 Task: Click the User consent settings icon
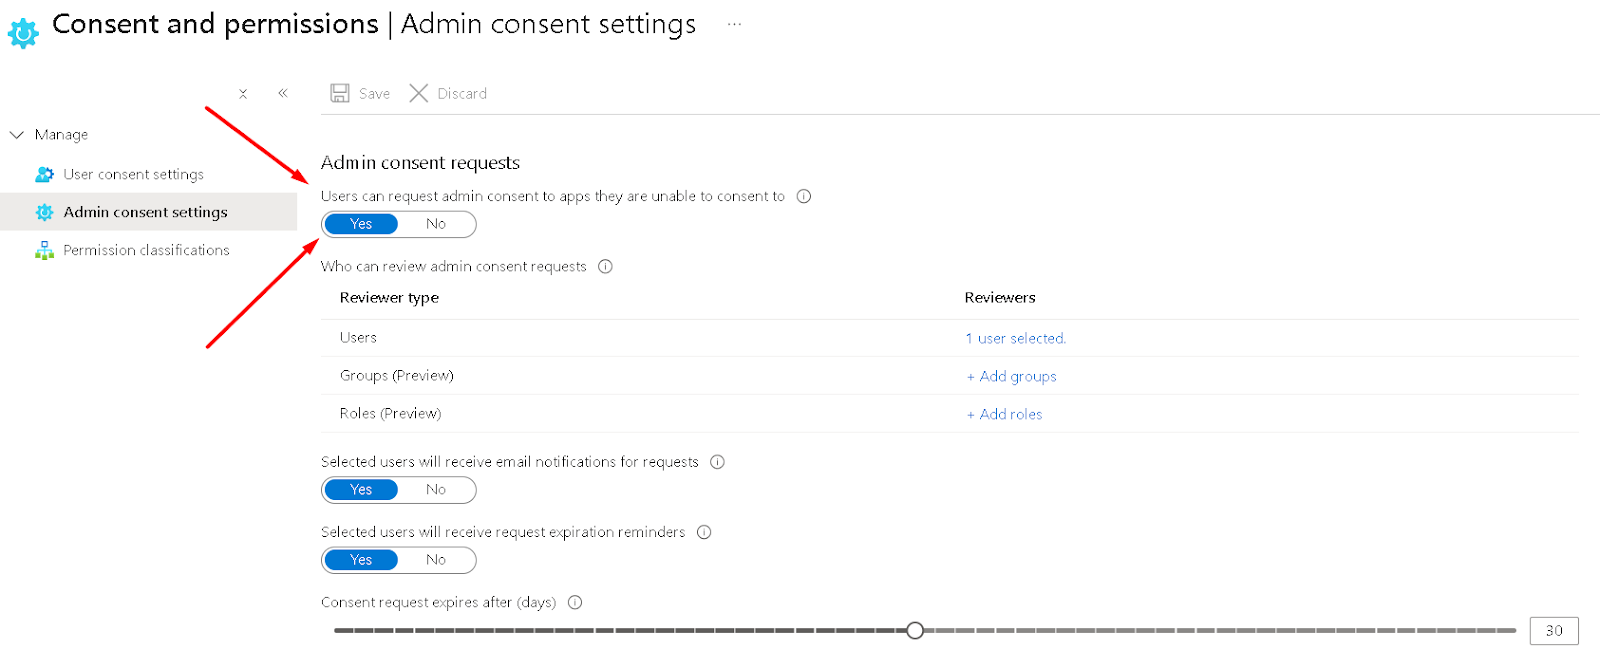tap(44, 174)
